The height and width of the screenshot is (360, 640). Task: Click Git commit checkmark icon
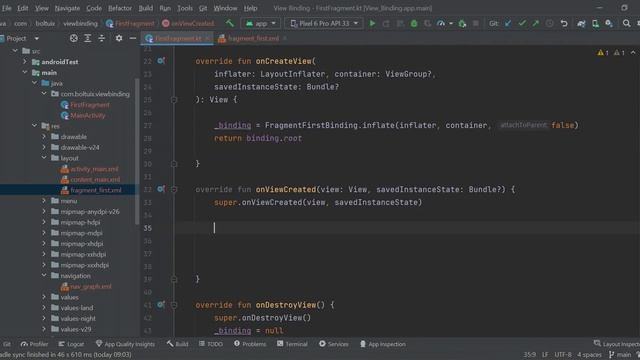[522, 24]
